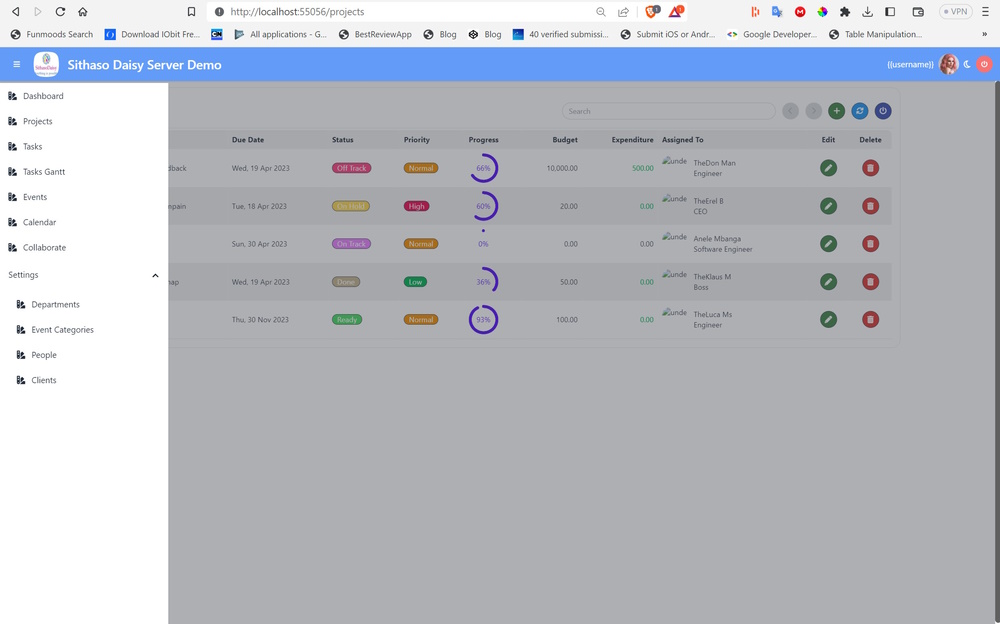Click the 500.00 expenditure value
Screen dimensions: 1000x624
(x=643, y=168)
